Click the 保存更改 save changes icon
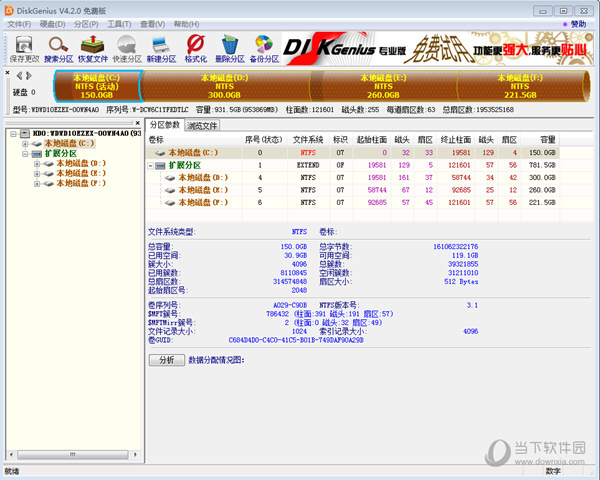 [24, 49]
